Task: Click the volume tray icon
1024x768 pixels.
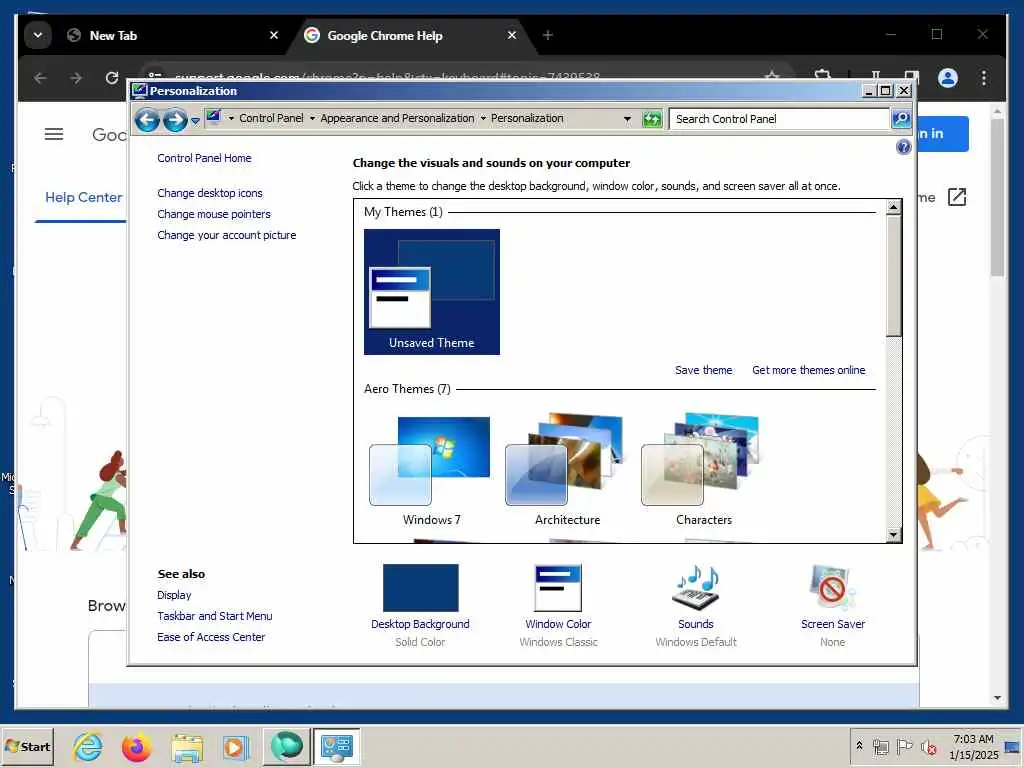Action: [929, 747]
